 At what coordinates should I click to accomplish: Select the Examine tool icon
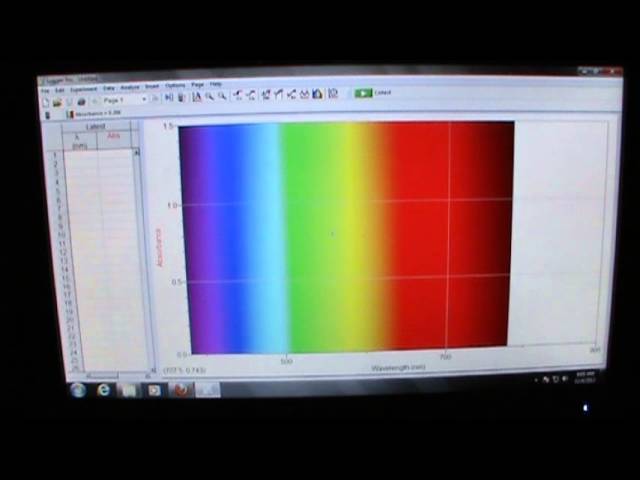tap(238, 96)
